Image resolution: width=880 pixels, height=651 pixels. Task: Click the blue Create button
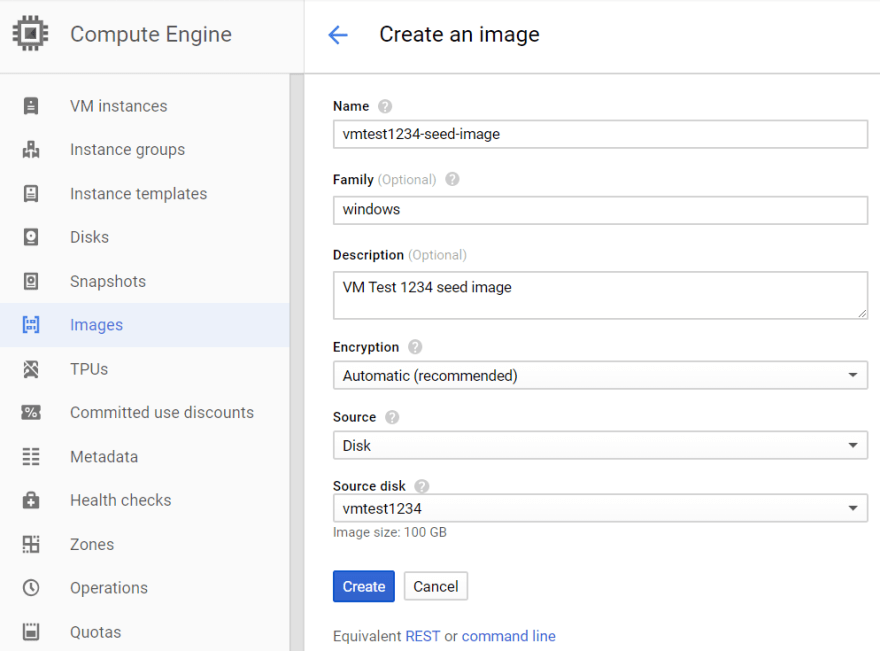click(x=364, y=586)
